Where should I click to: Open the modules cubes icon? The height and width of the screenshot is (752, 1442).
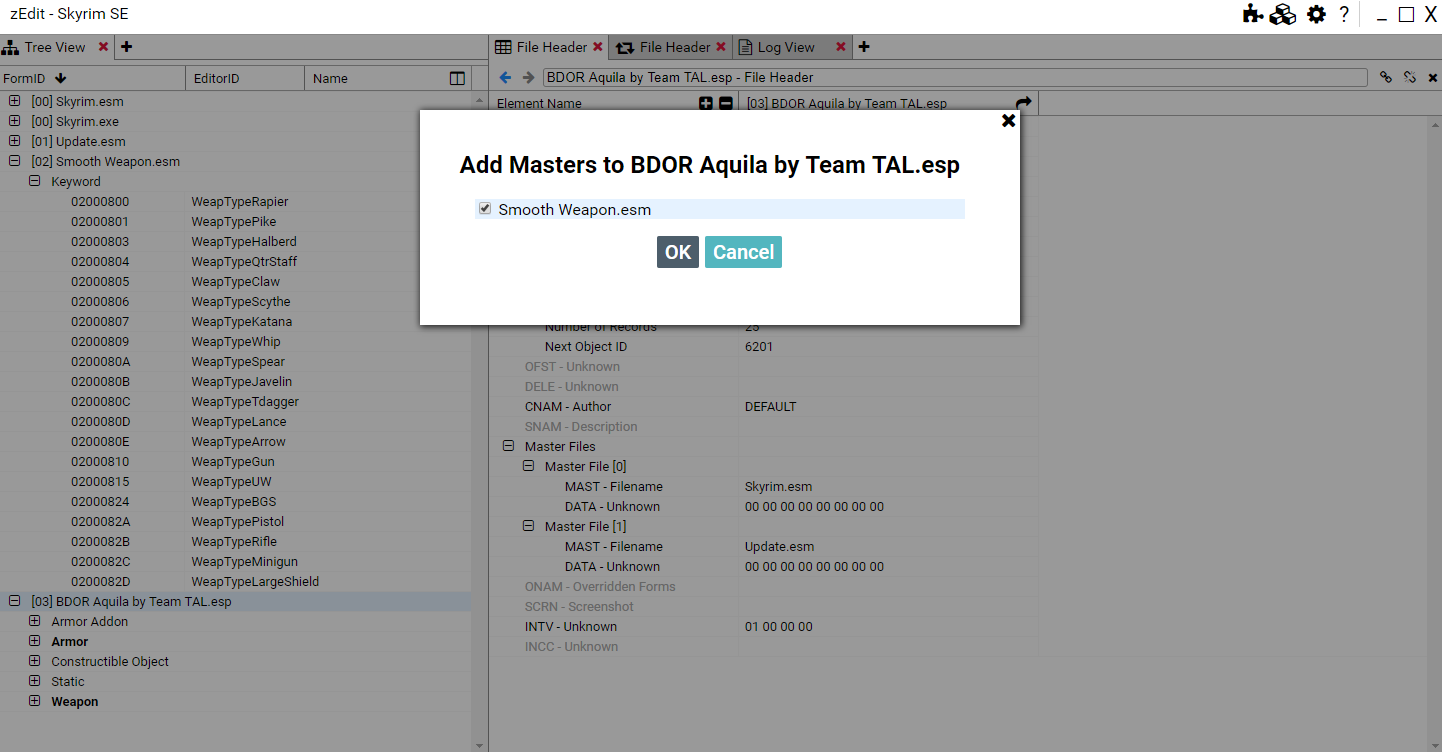pyautogui.click(x=1283, y=14)
